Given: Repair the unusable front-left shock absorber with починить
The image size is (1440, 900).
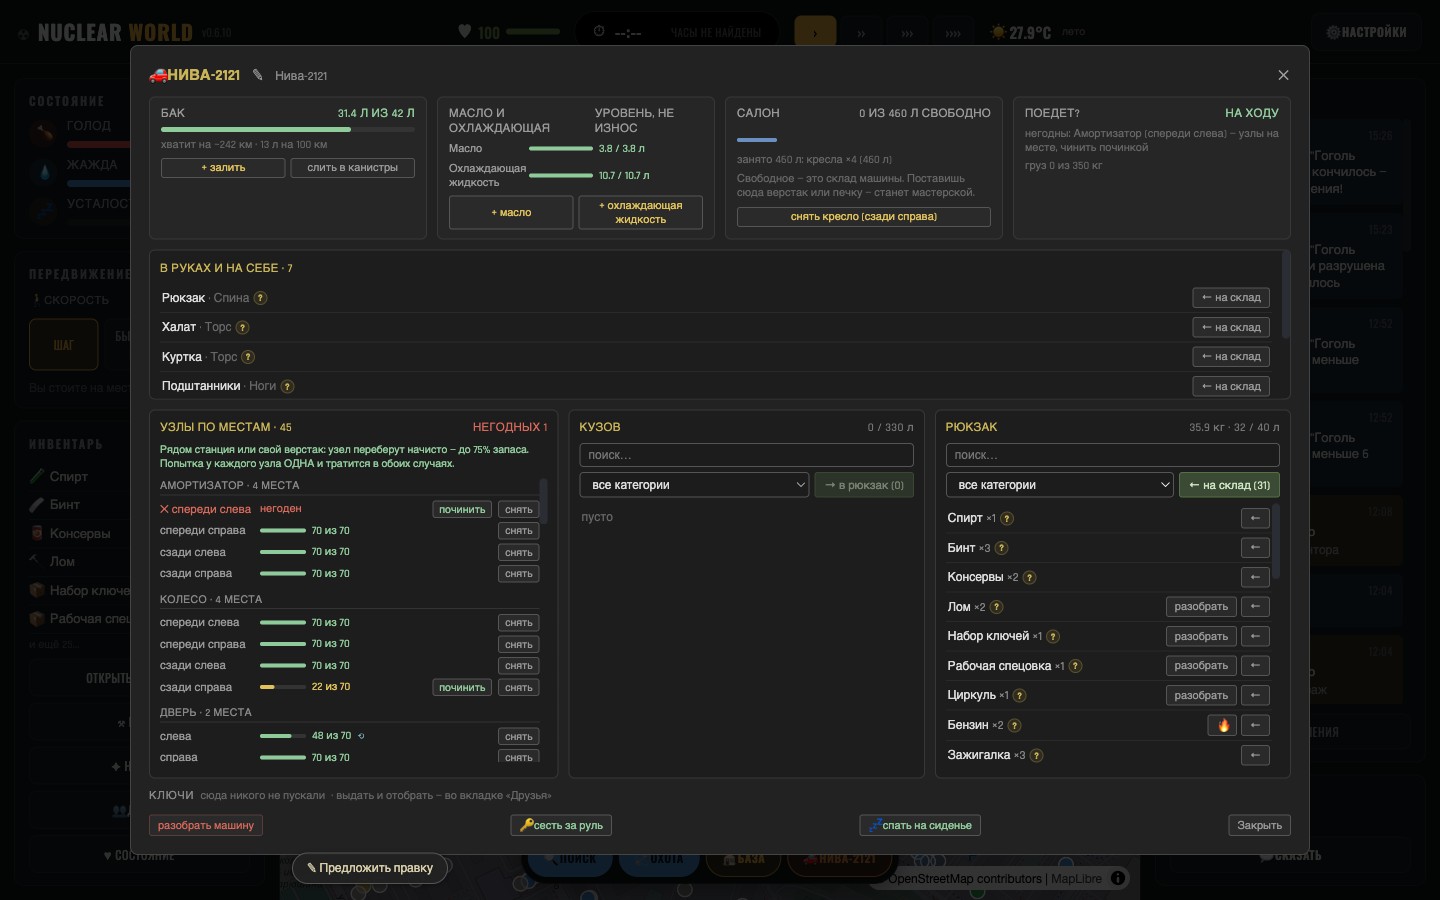Looking at the screenshot, I should (x=462, y=510).
